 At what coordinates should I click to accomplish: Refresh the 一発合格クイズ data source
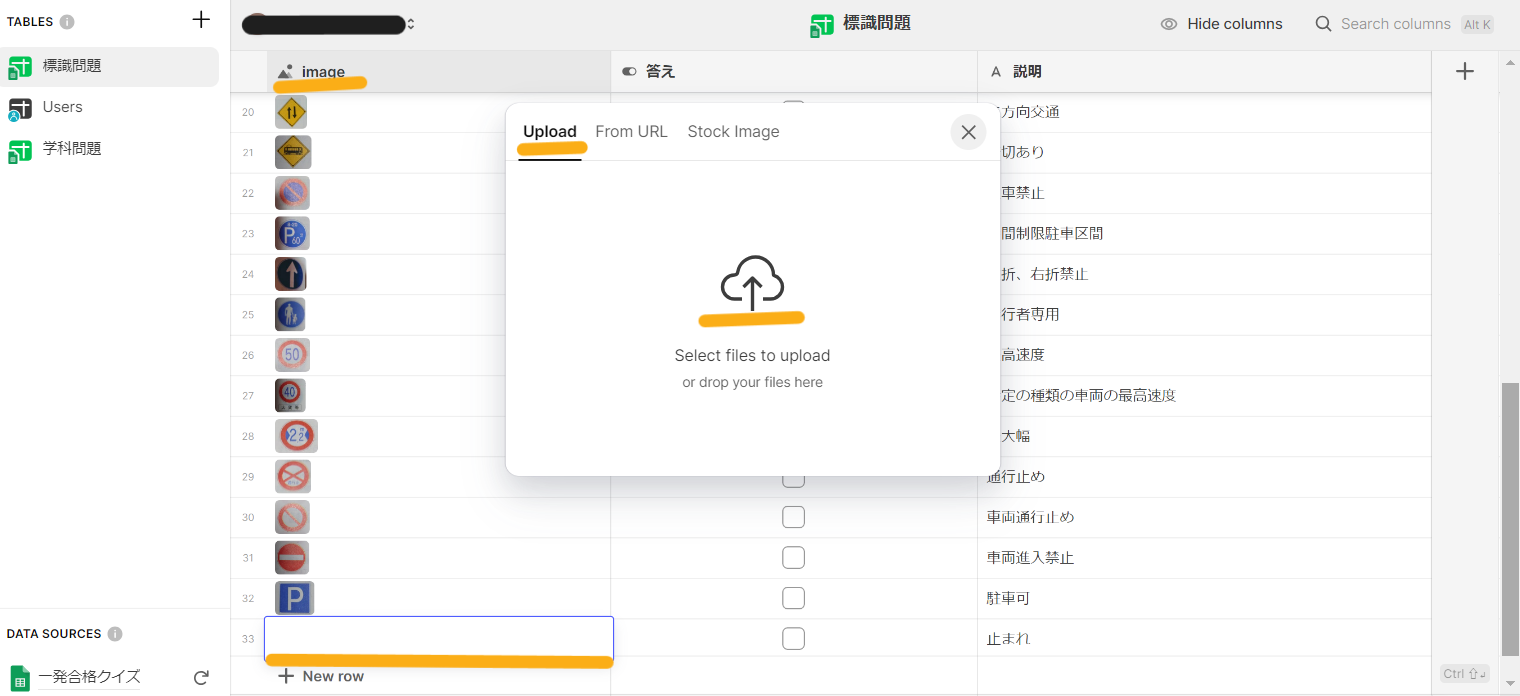(201, 678)
